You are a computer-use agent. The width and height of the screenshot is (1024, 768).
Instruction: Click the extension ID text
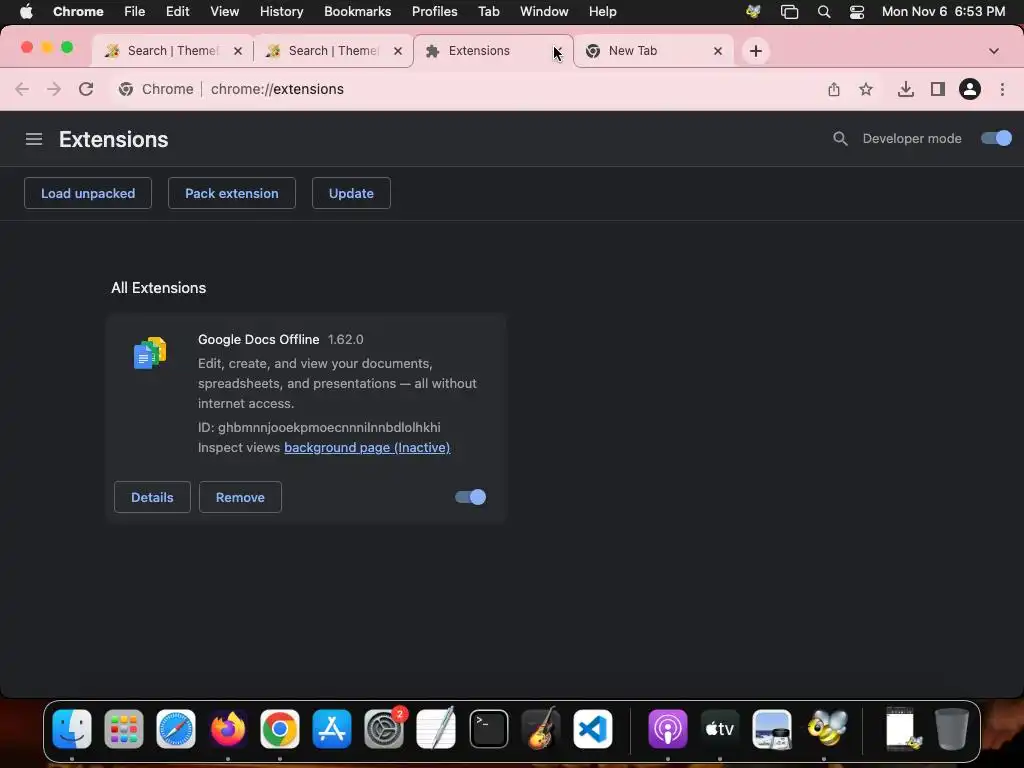(x=319, y=427)
